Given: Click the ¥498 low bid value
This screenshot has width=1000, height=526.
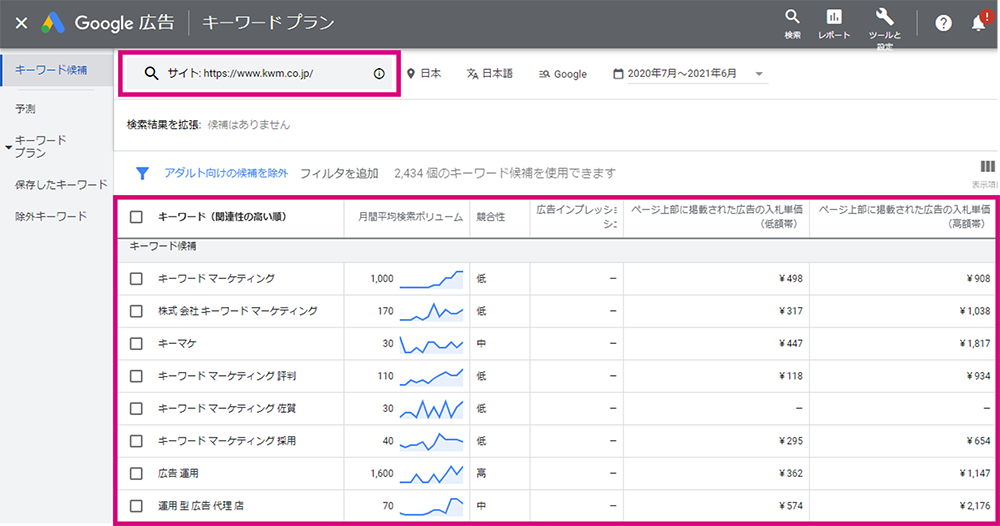Looking at the screenshot, I should coord(791,279).
